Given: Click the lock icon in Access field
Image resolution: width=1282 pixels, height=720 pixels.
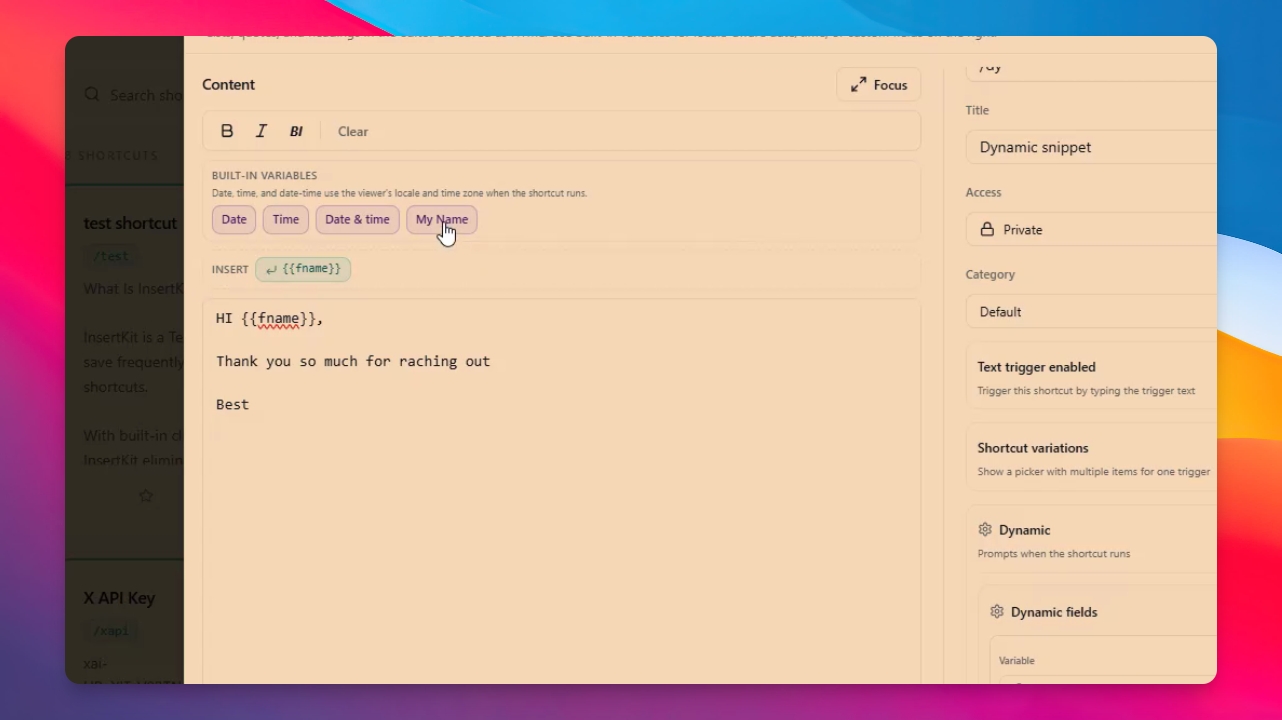Looking at the screenshot, I should (x=988, y=229).
